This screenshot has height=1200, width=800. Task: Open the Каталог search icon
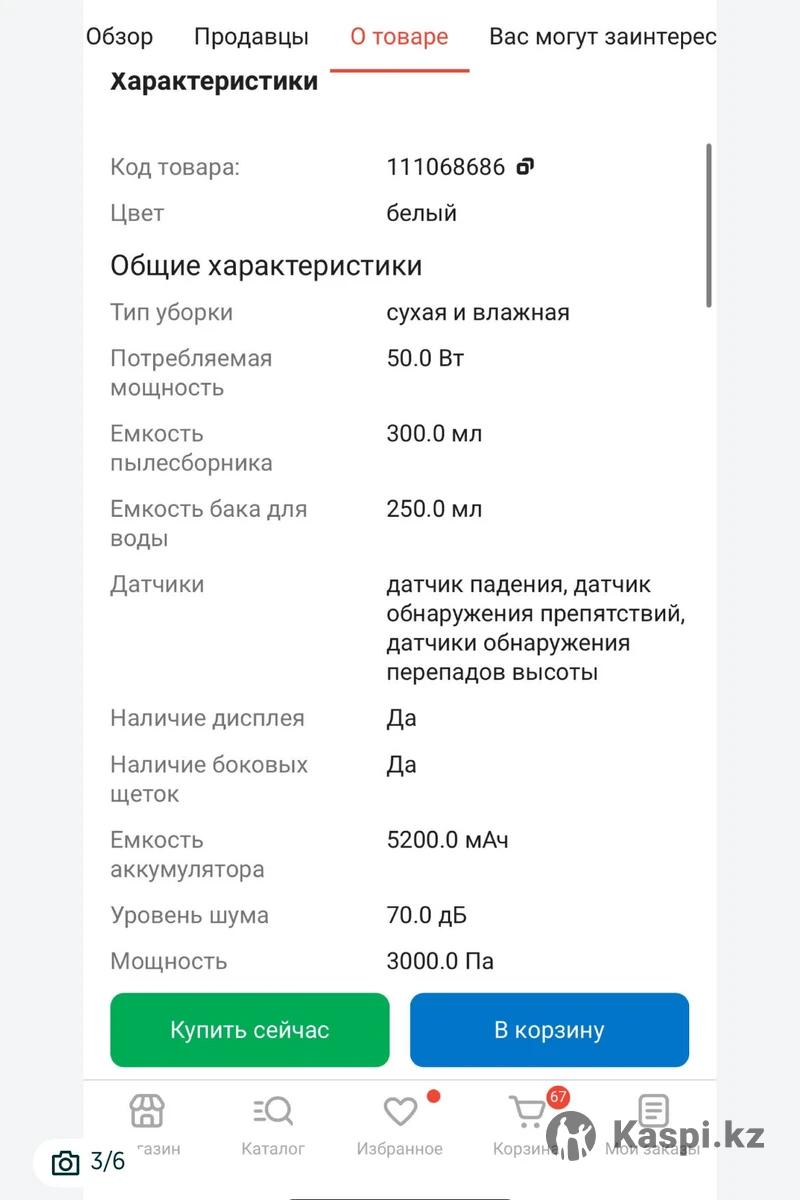[273, 1111]
